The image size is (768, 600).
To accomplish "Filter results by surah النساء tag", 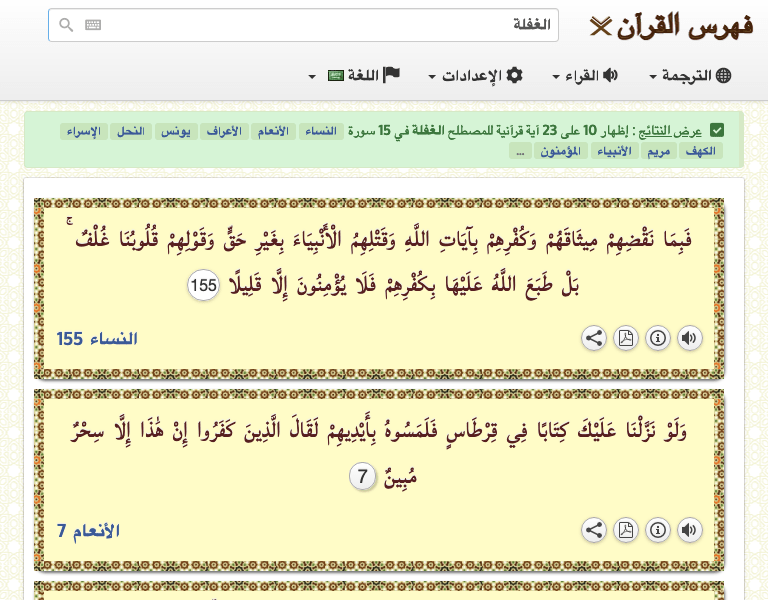I will coord(320,131).
